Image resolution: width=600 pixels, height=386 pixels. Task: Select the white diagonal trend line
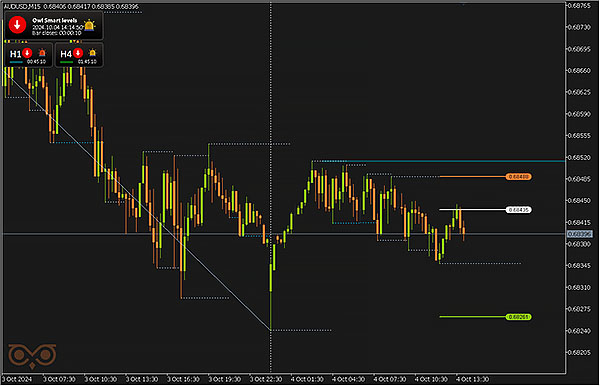[x=138, y=199]
